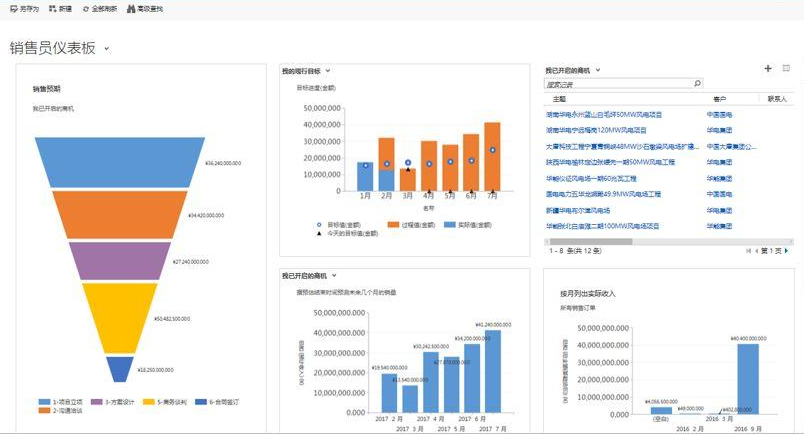Sort list by the 联系人 column header
Screen dimensions: 804x434
777,99
